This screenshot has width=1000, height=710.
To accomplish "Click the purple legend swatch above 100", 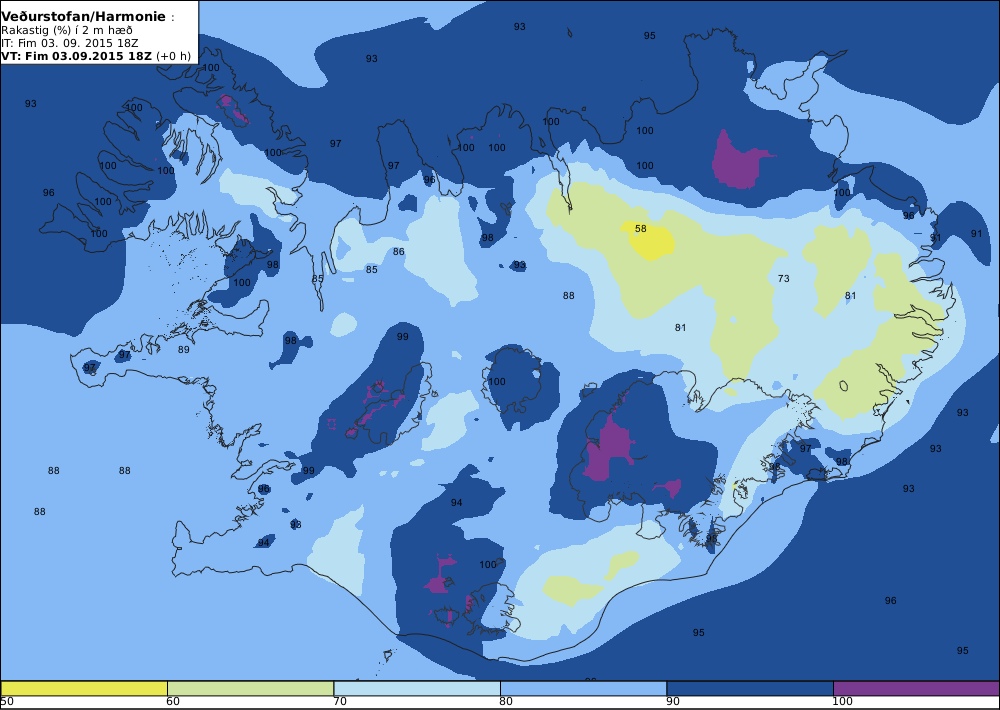I will pos(916,688).
